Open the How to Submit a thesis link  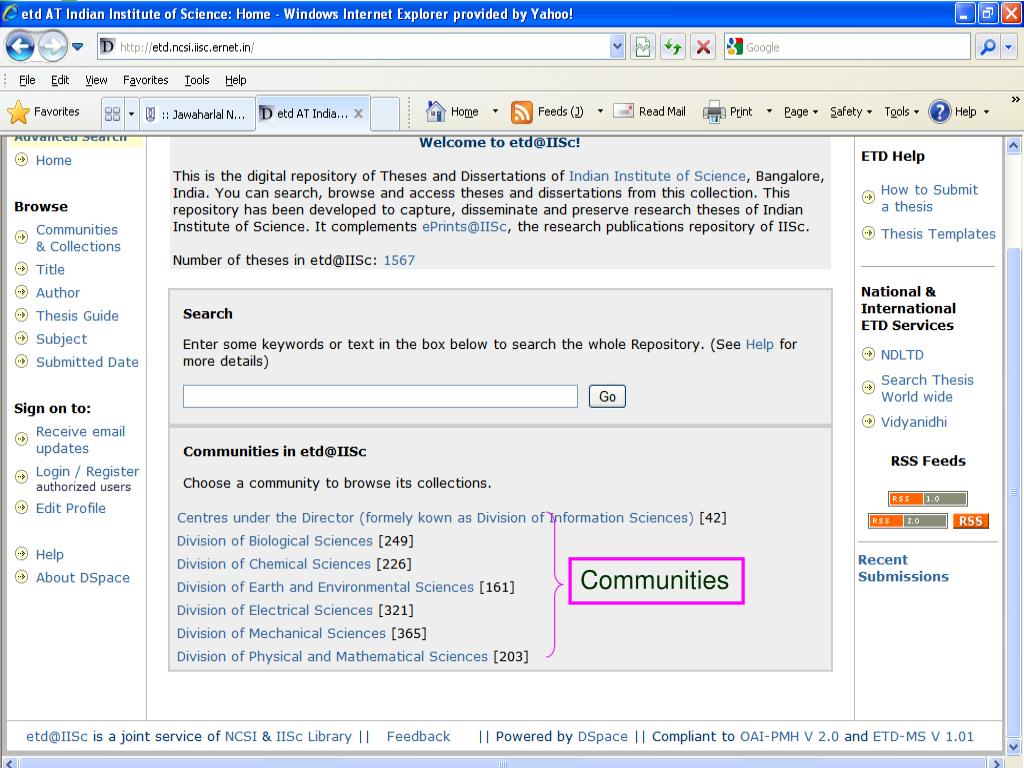(929, 198)
